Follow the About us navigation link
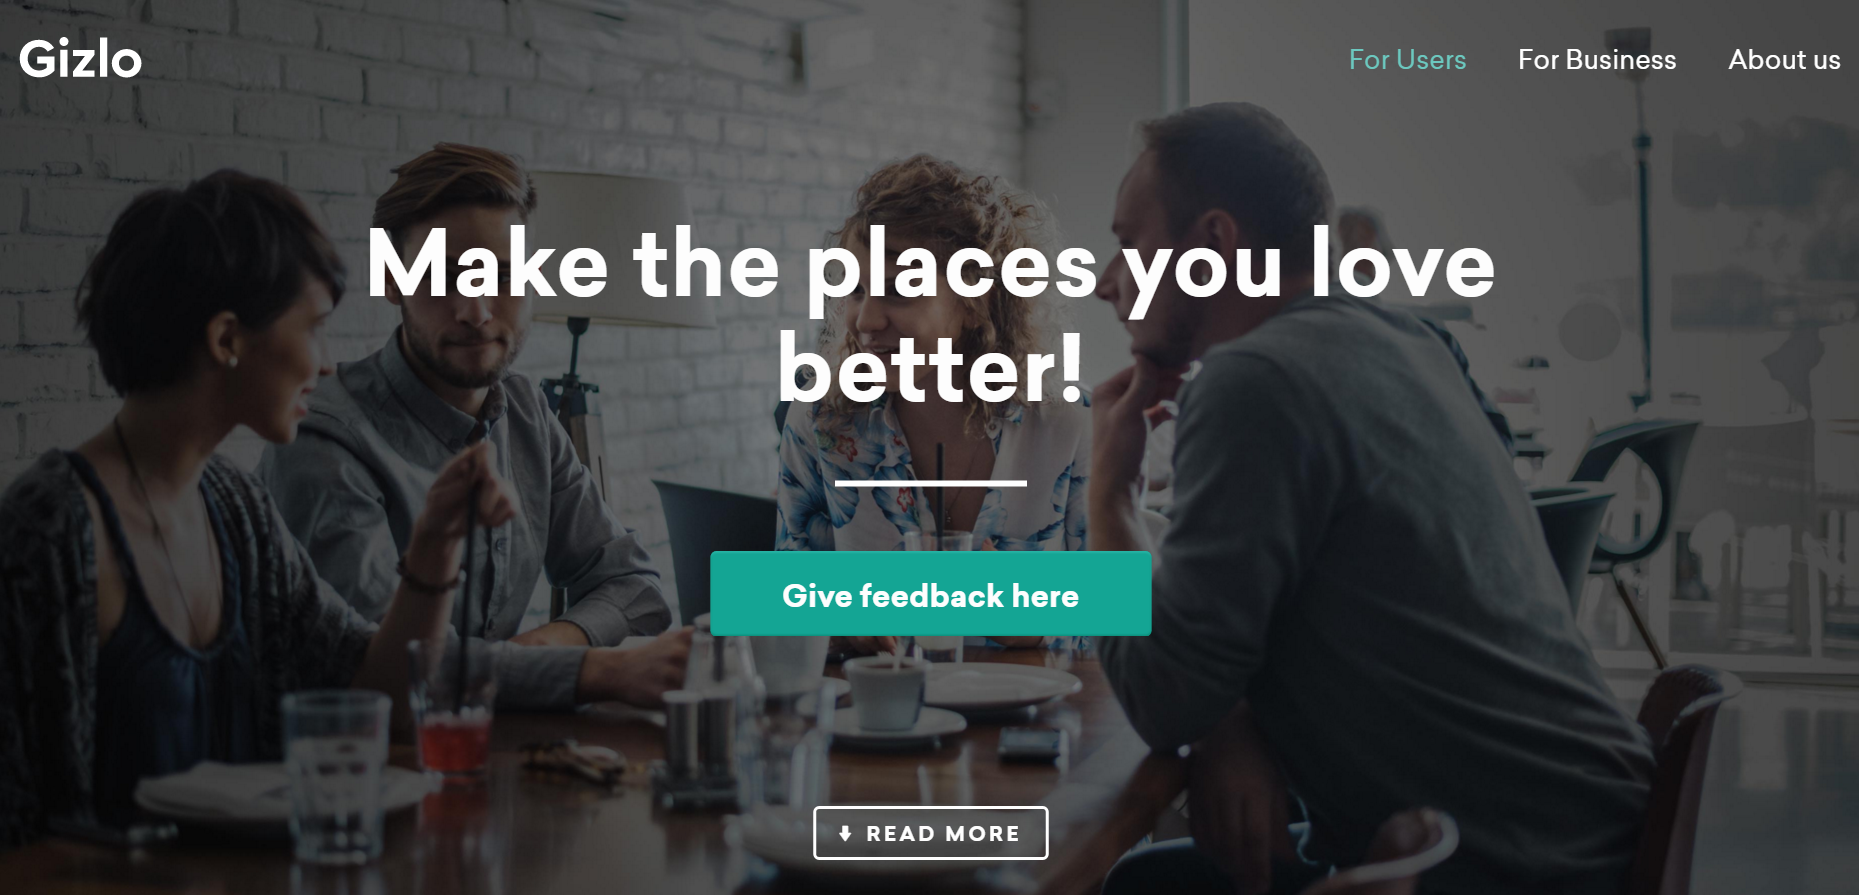The height and width of the screenshot is (895, 1859). pyautogui.click(x=1784, y=60)
